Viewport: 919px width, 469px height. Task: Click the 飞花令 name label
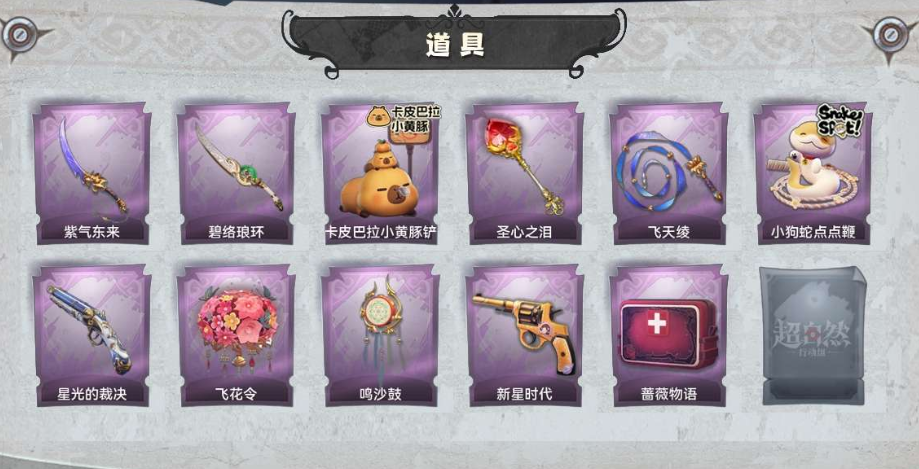[x=236, y=394]
